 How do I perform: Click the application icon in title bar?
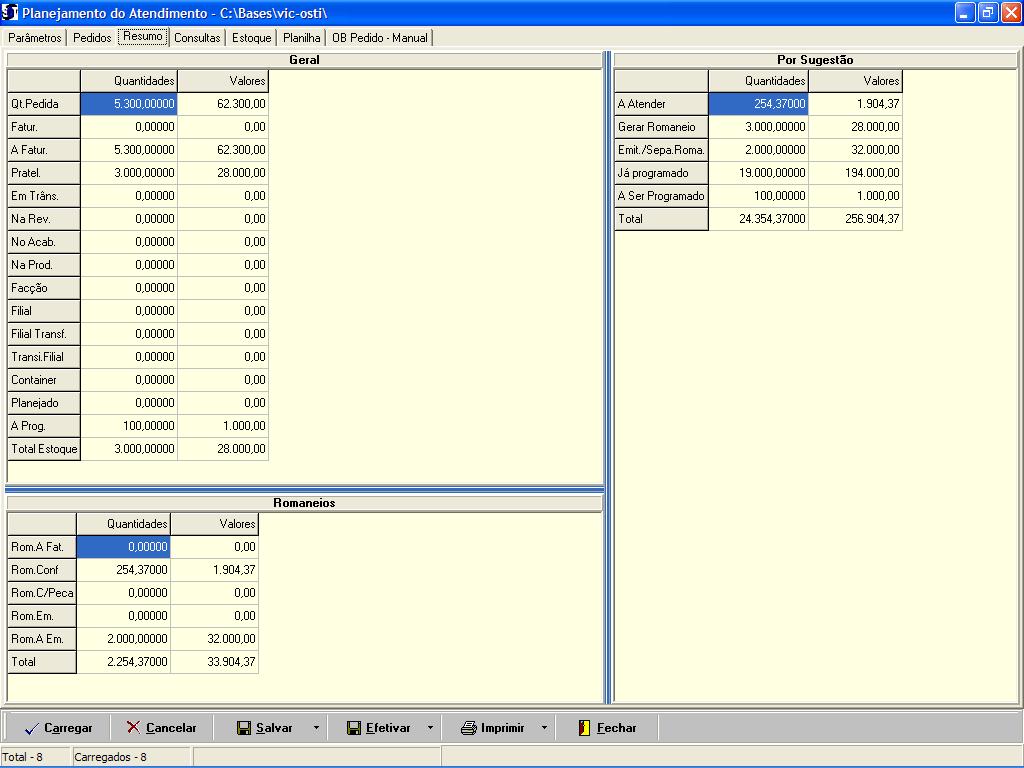[x=10, y=12]
